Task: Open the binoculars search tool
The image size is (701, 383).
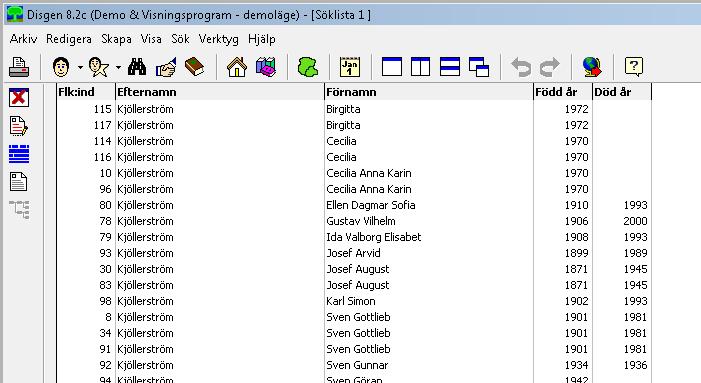Action: (137, 67)
